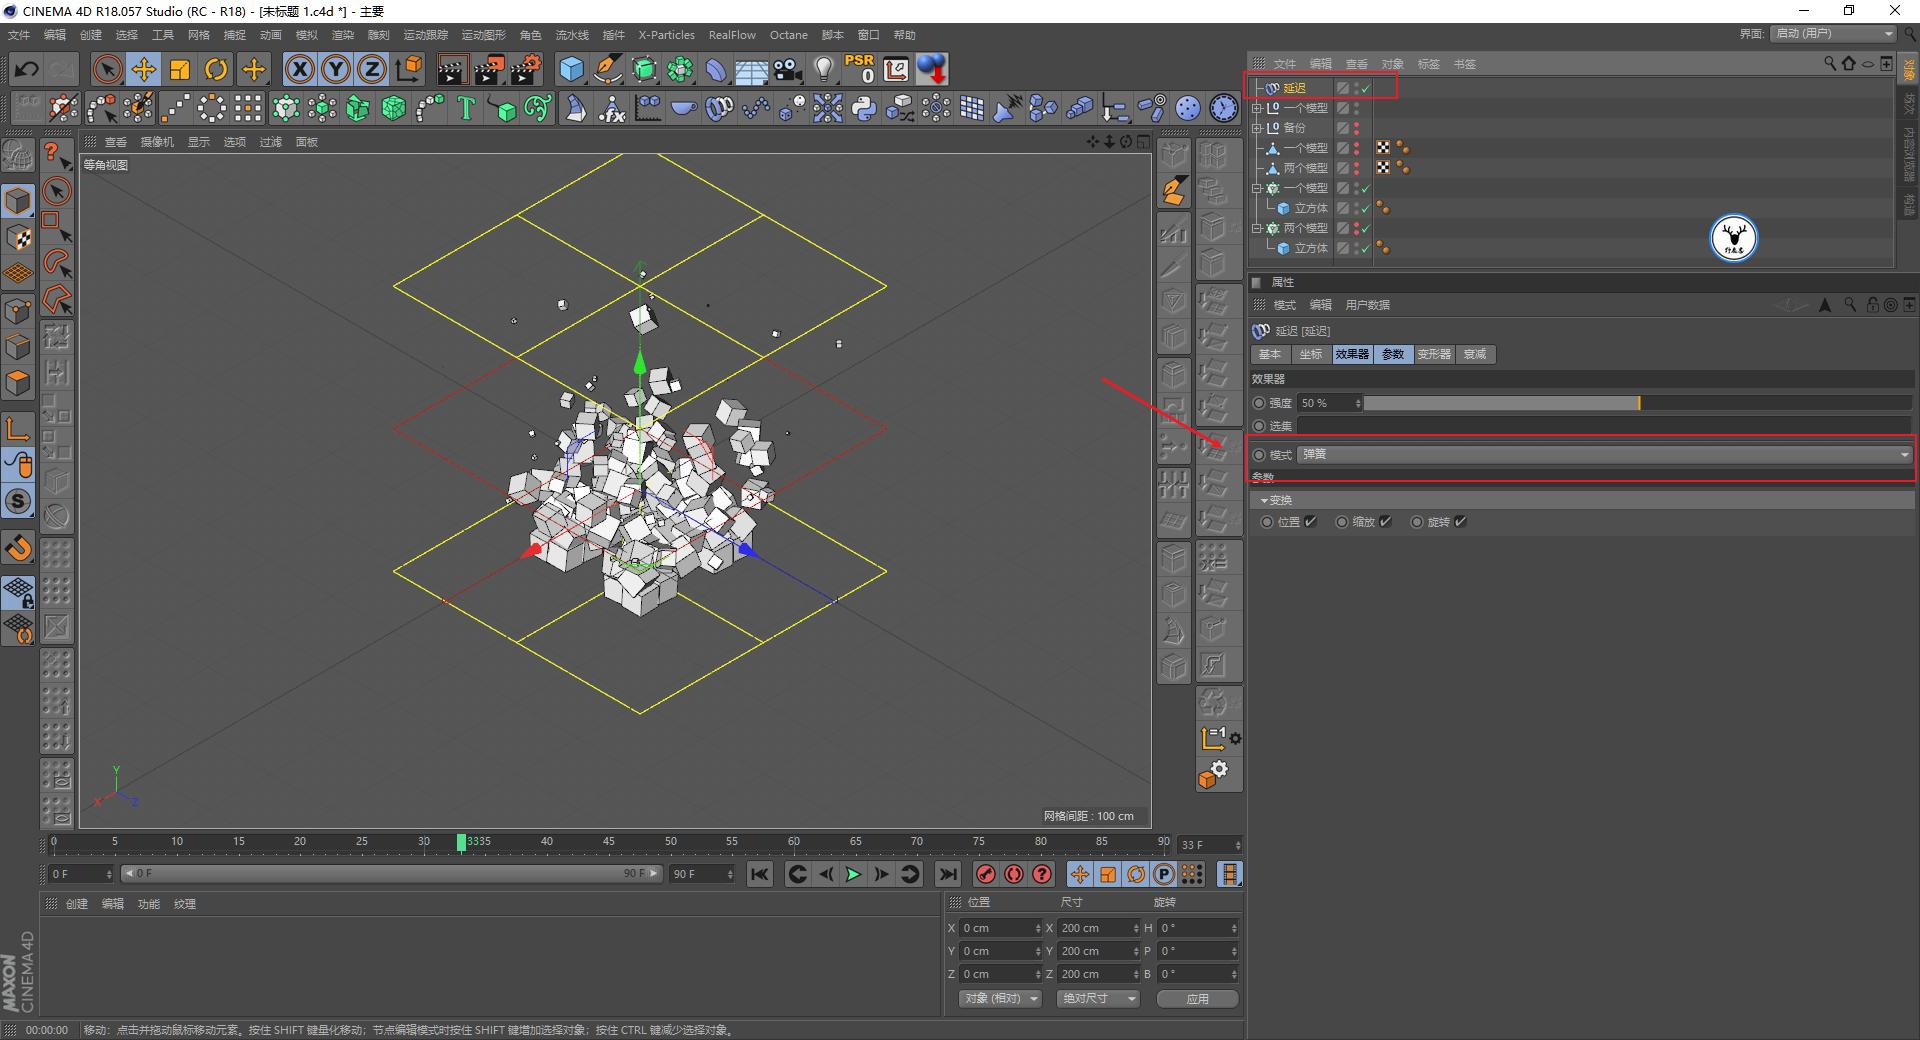Click the light bulb icon
1920x1040 pixels.
click(823, 69)
